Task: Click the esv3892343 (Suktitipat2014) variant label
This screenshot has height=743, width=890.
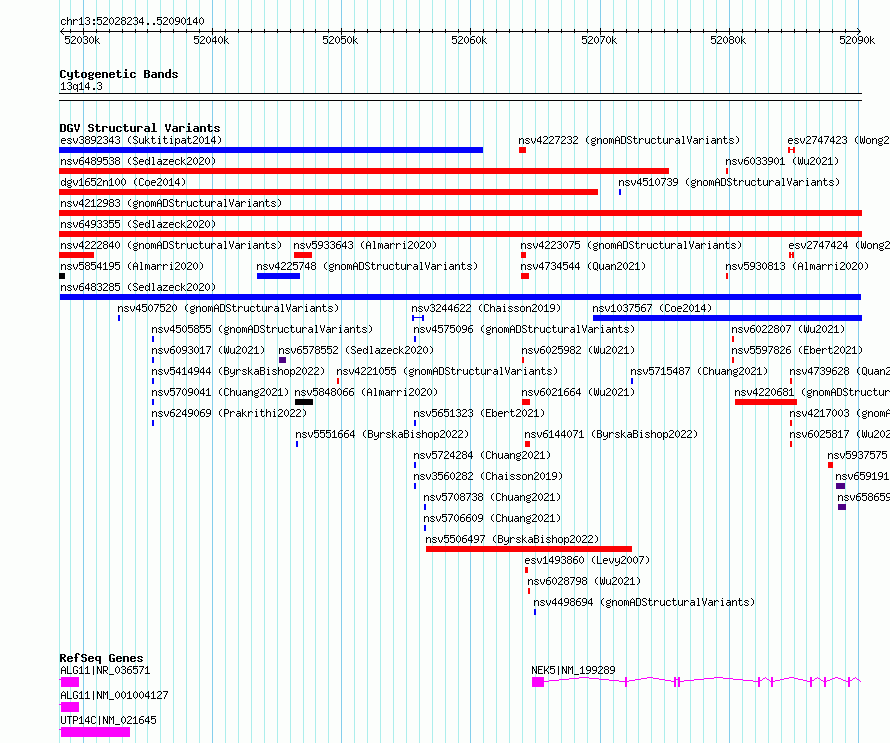Action: (141, 140)
